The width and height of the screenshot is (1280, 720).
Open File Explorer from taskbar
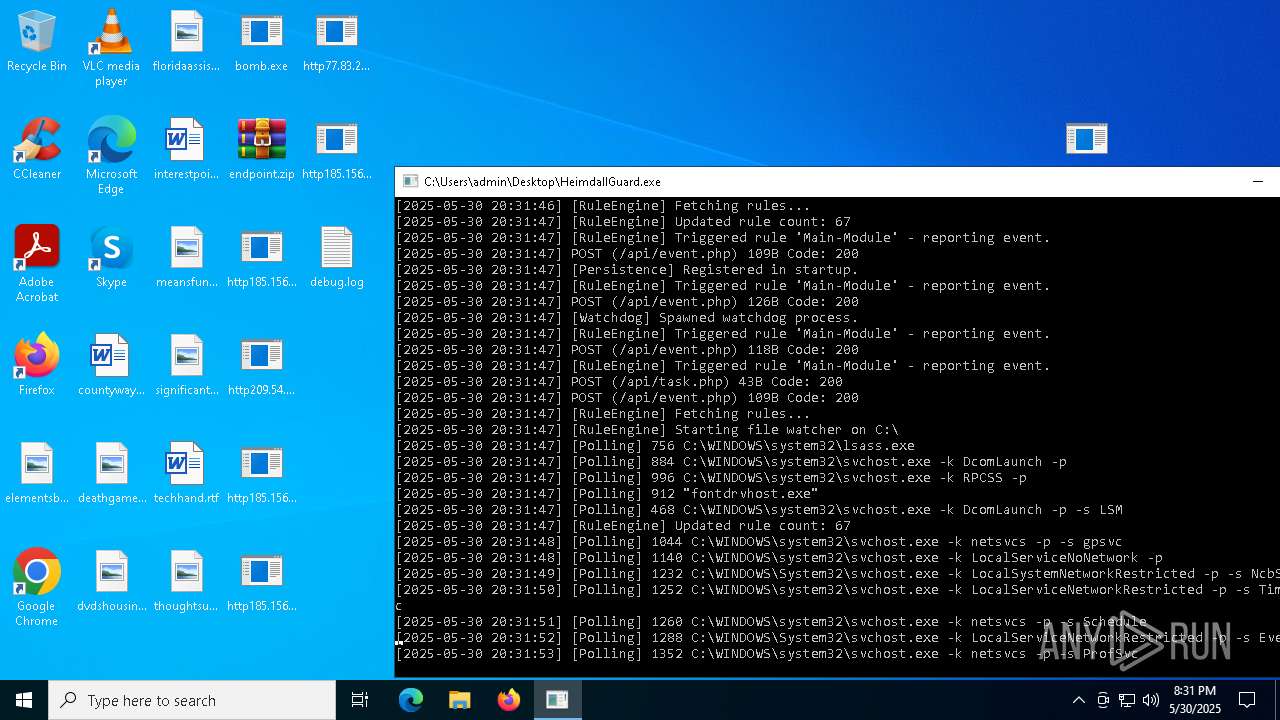pos(460,700)
